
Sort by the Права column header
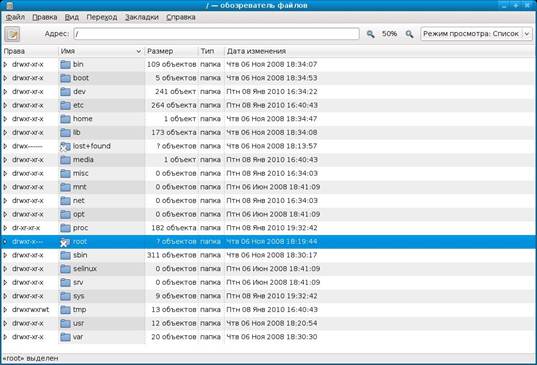30,51
